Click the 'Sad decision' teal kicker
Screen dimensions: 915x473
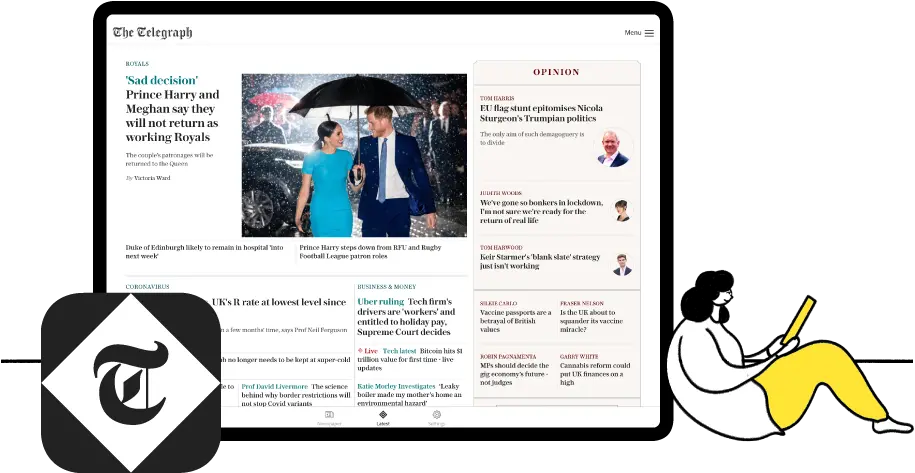162,80
